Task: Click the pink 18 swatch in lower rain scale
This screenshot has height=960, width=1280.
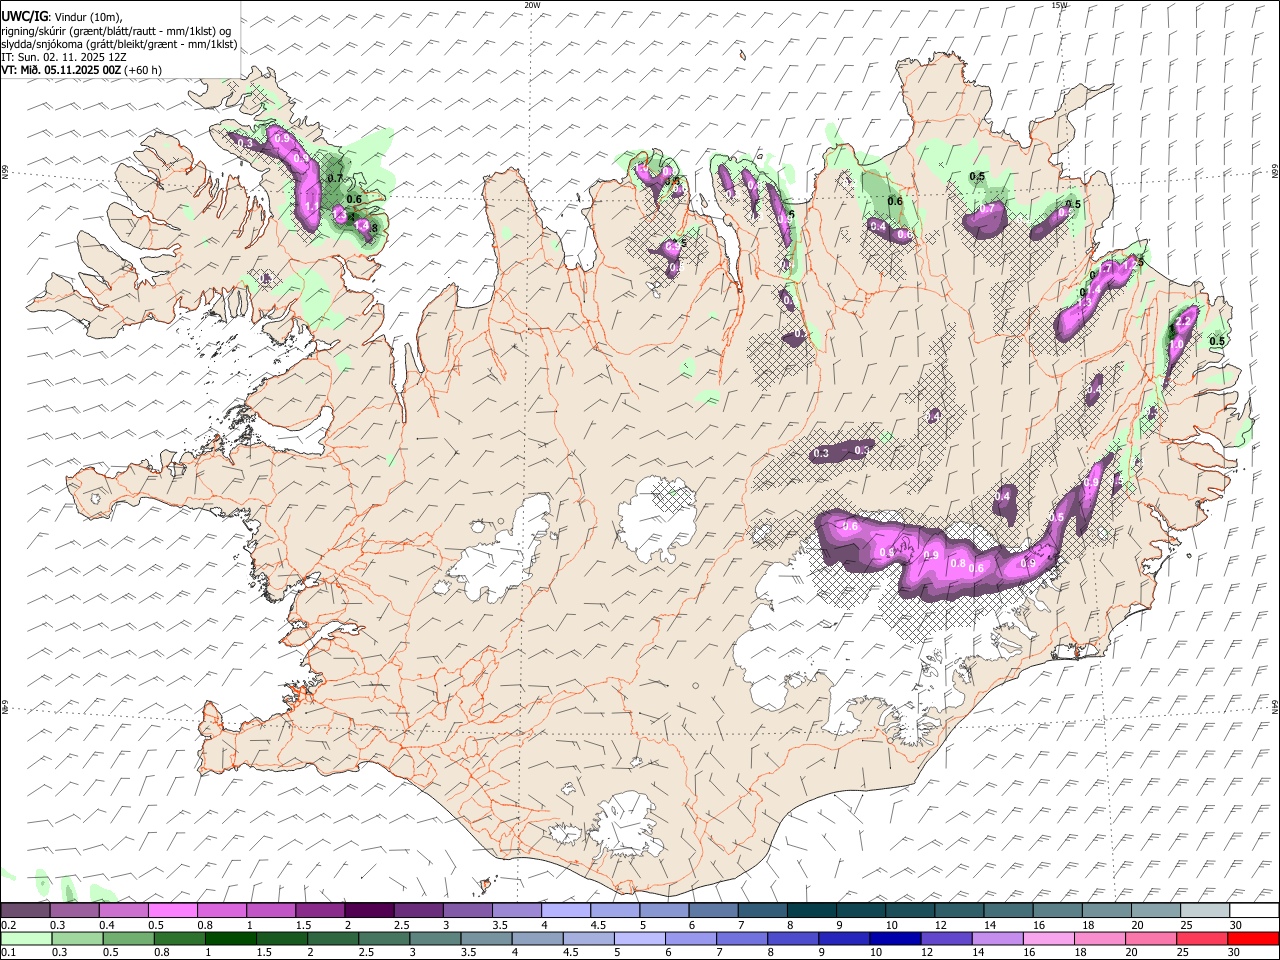Action: [1100, 939]
